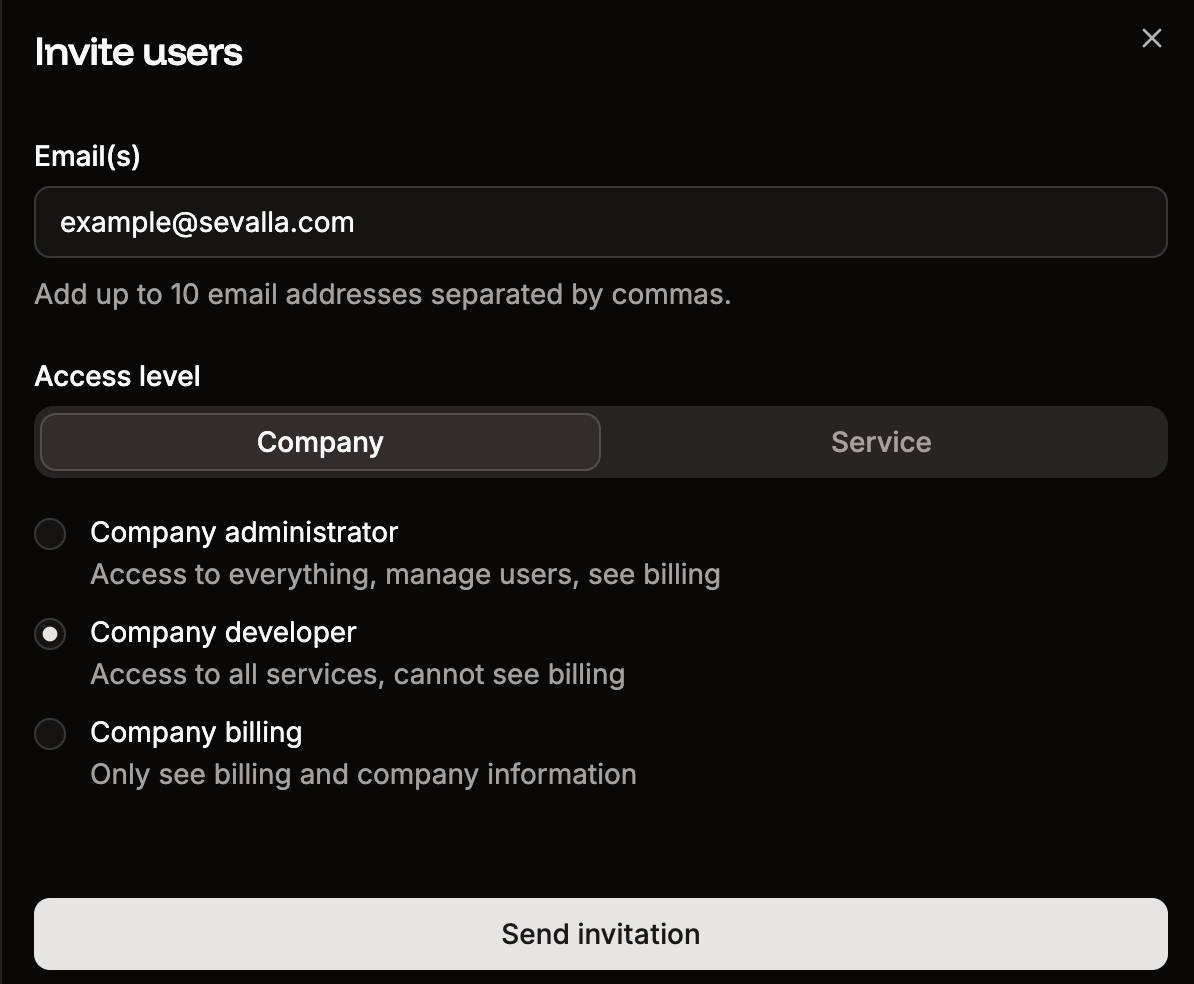This screenshot has height=984, width=1194.
Task: Click the unselected Company billing radio circle
Action: pyautogui.click(x=50, y=734)
